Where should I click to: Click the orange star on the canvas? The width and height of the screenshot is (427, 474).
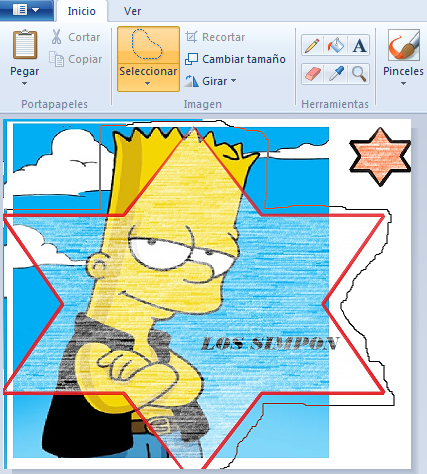[x=380, y=156]
